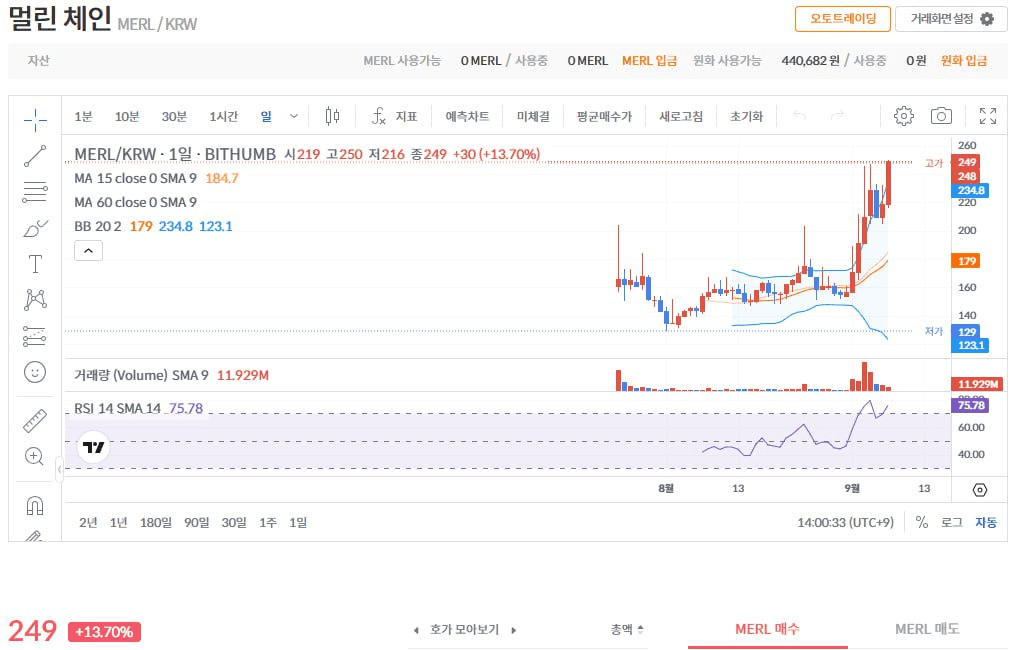Toggle 로그 logarithmic scale
The width and height of the screenshot is (1017, 650).
click(951, 522)
